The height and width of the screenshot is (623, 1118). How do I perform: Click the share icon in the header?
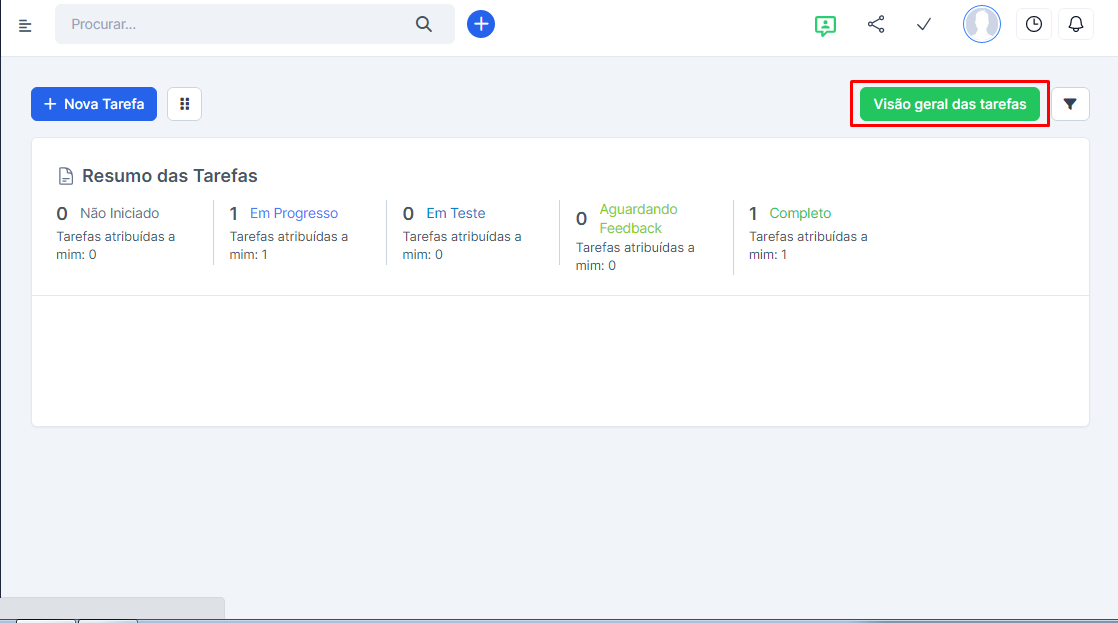(x=876, y=24)
